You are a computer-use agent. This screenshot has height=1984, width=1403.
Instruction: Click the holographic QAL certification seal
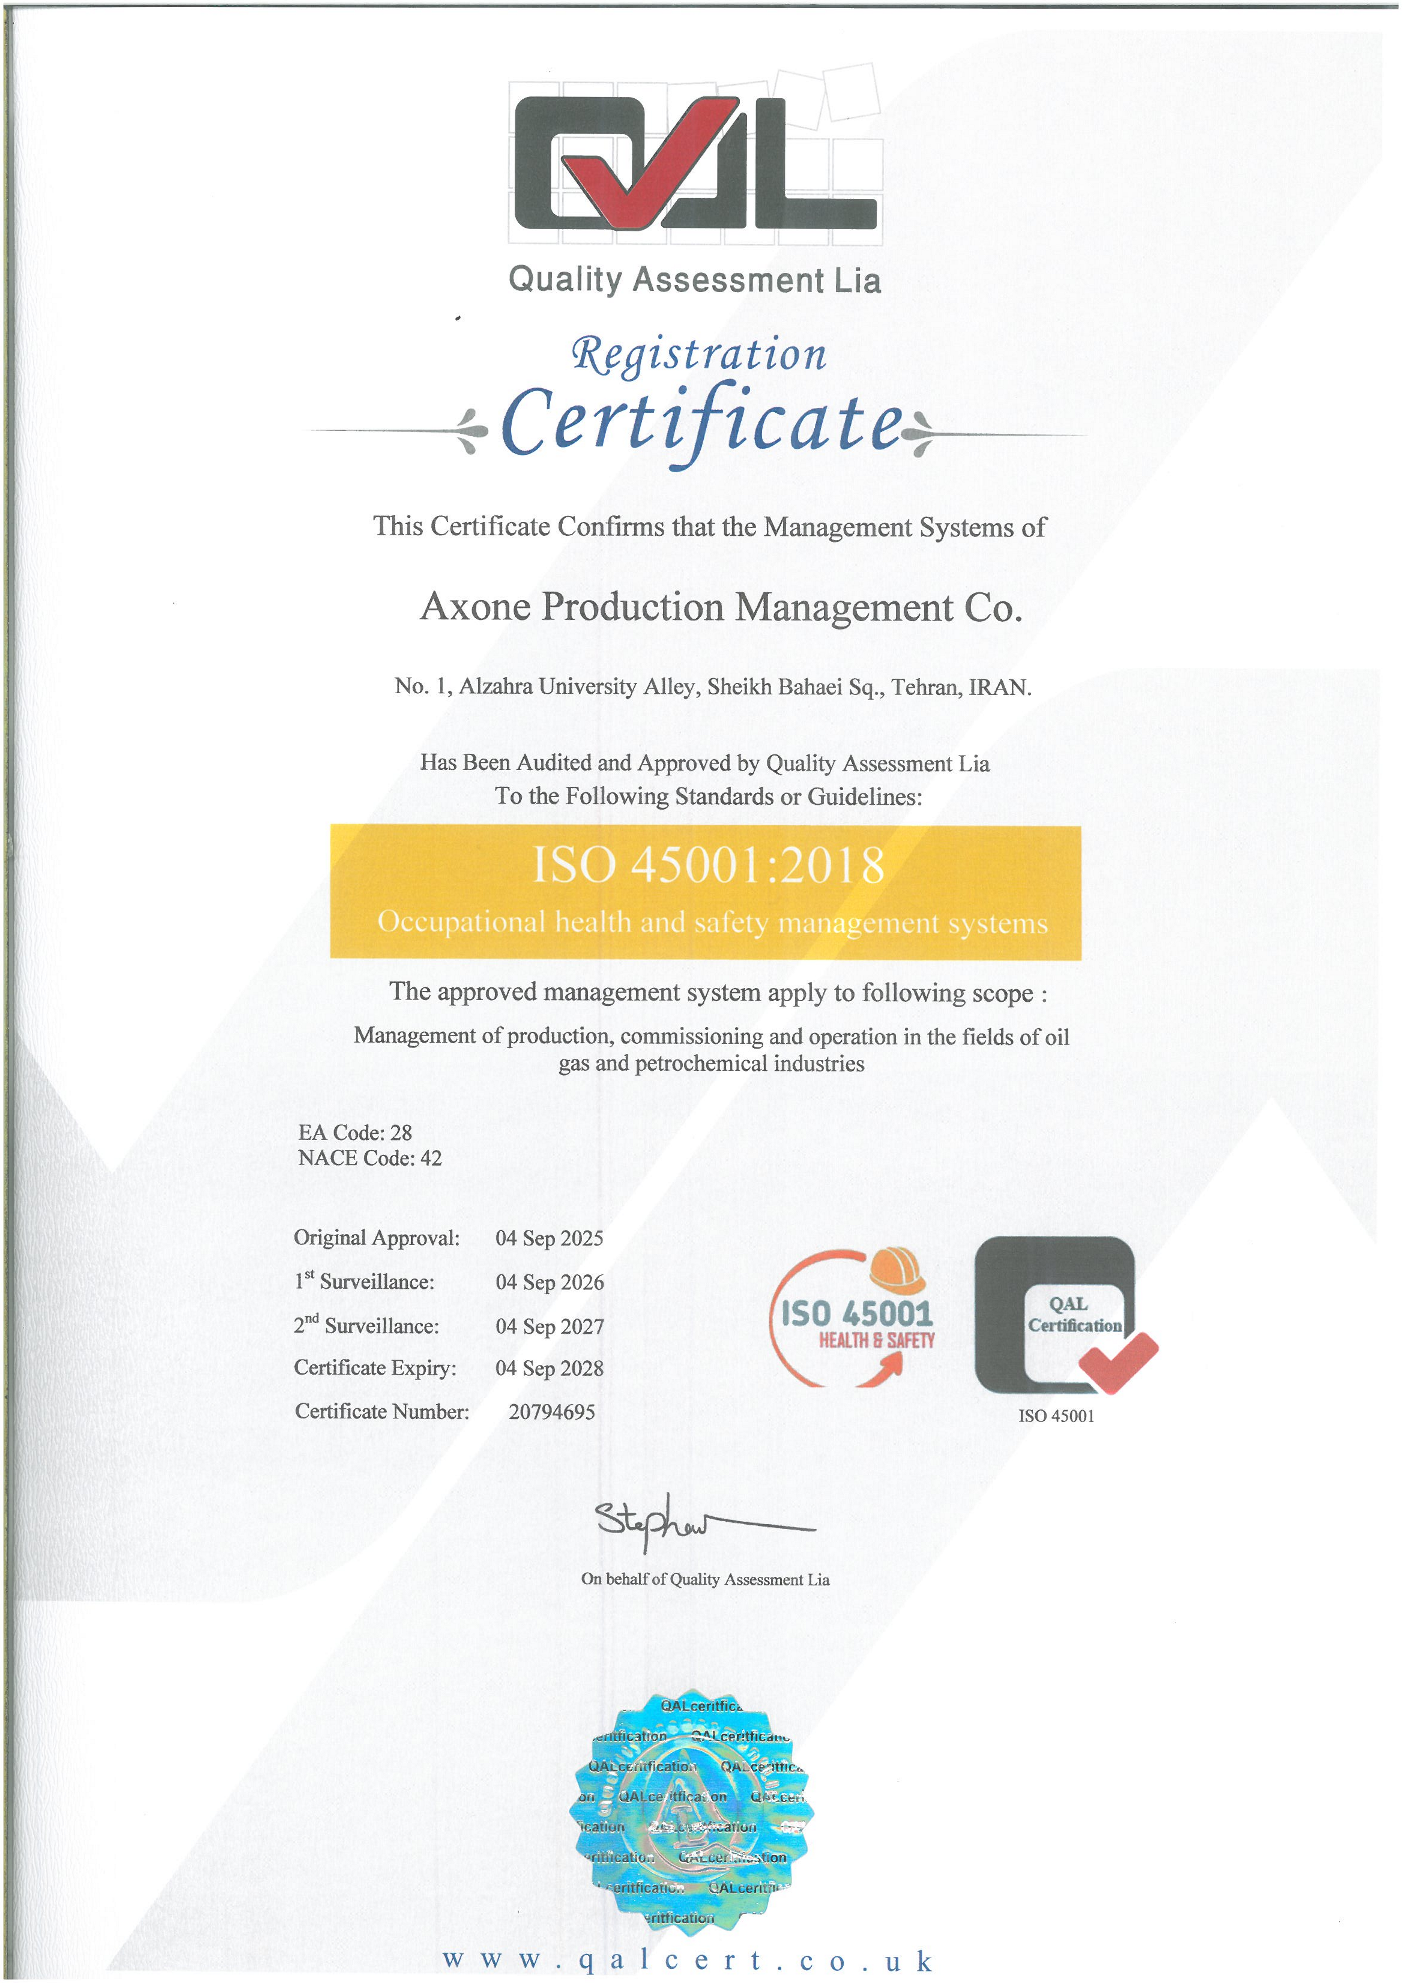point(693,1812)
